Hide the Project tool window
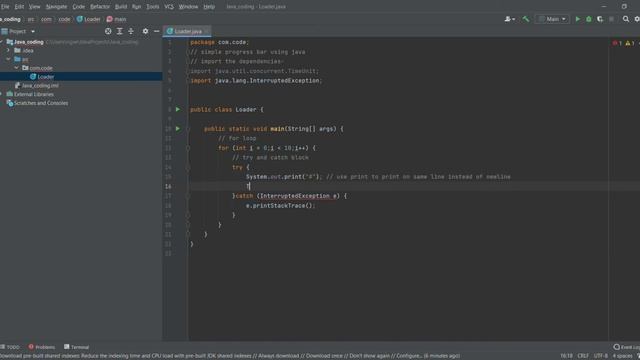640x360 pixels. [157, 31]
